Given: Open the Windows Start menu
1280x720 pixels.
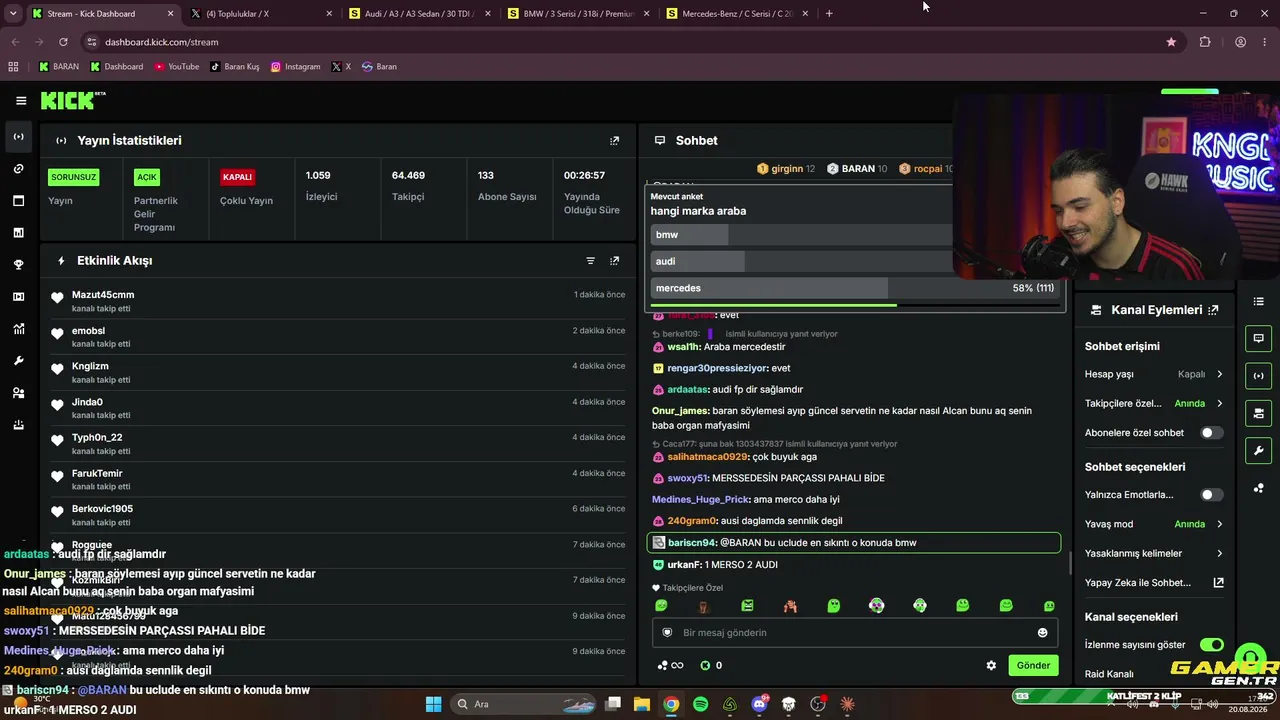Looking at the screenshot, I should coord(433,704).
